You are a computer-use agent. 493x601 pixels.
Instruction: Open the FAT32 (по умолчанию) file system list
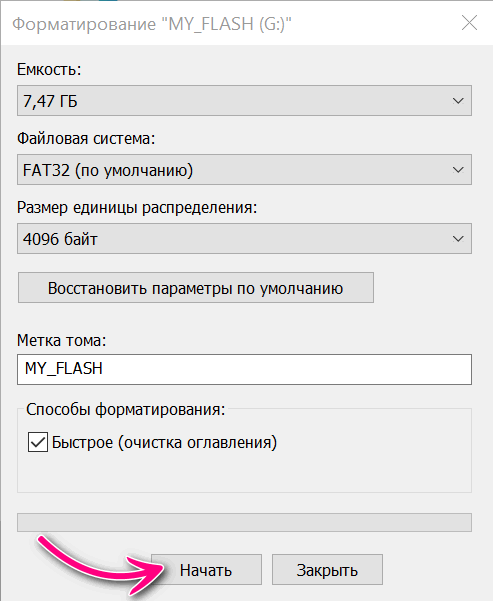tap(244, 169)
